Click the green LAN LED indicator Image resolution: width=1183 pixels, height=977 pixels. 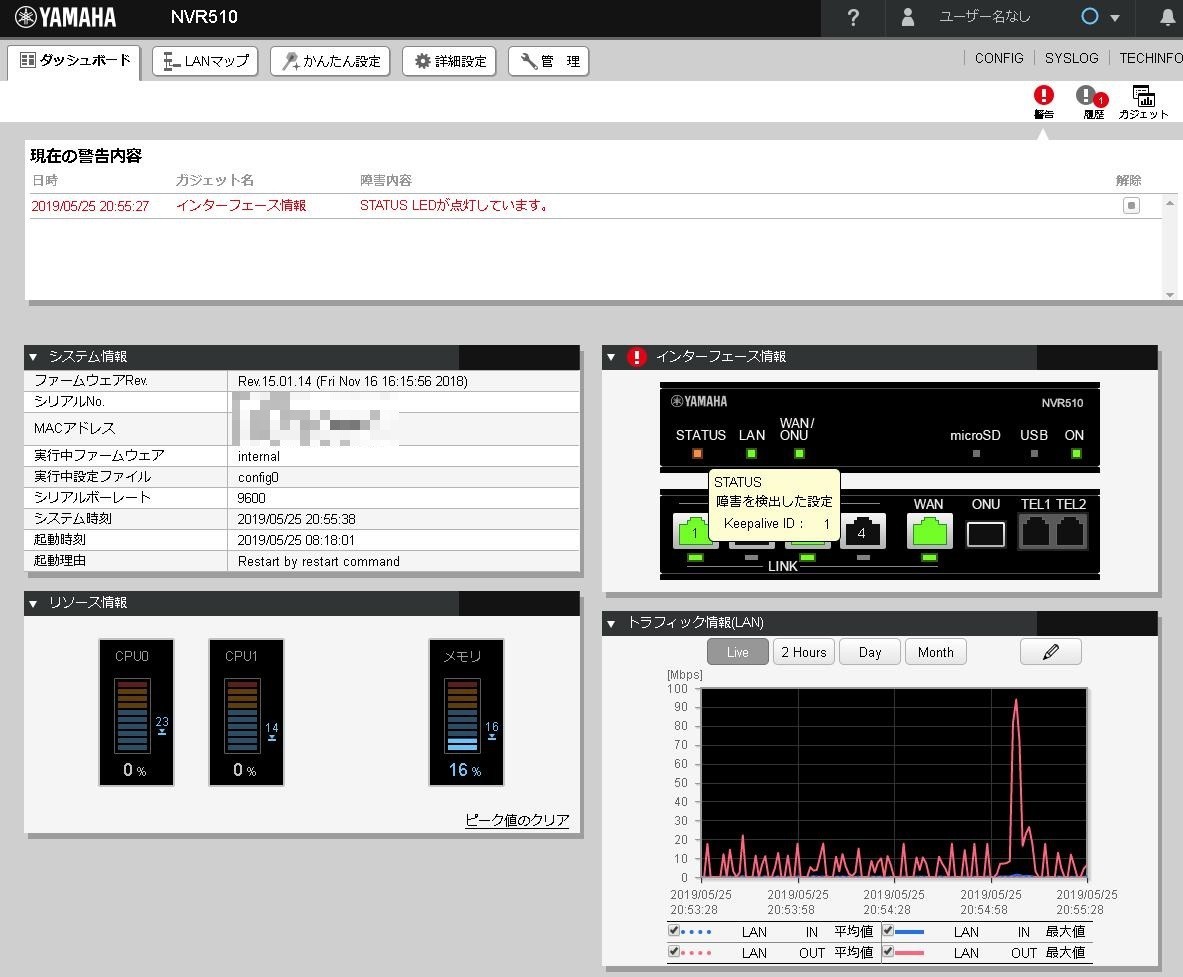tap(751, 453)
